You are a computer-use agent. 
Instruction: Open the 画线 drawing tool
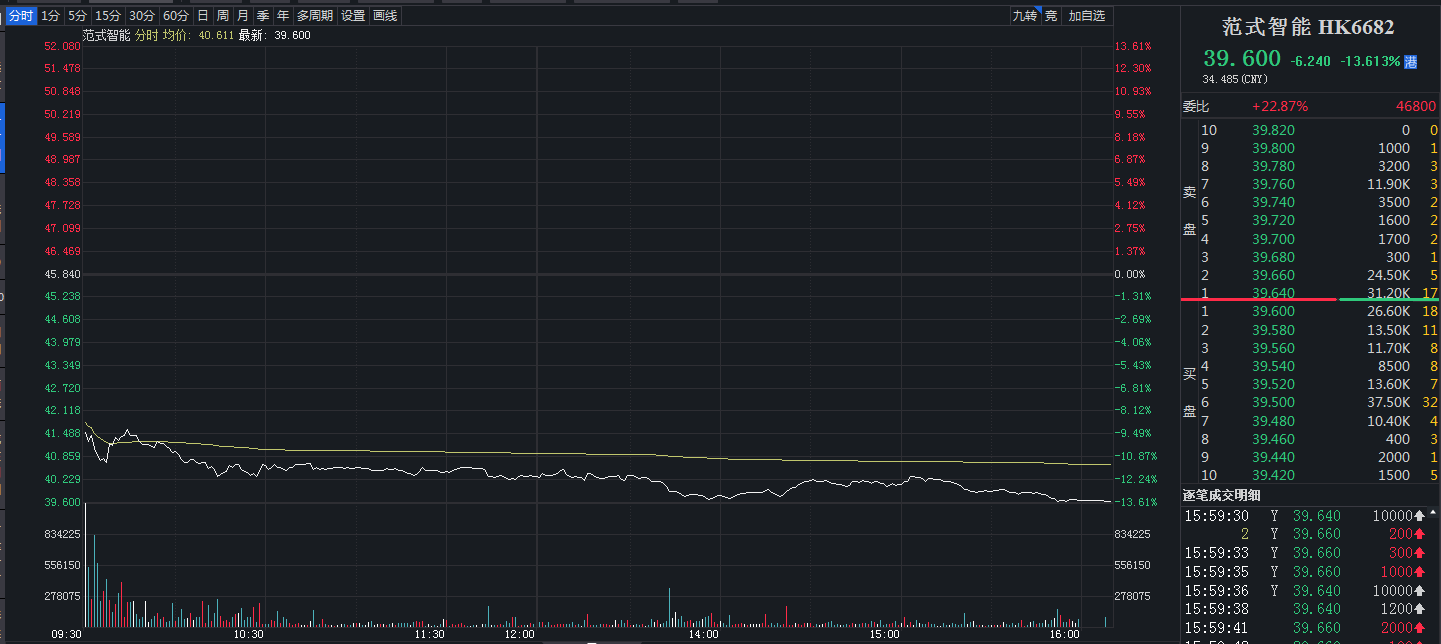384,15
